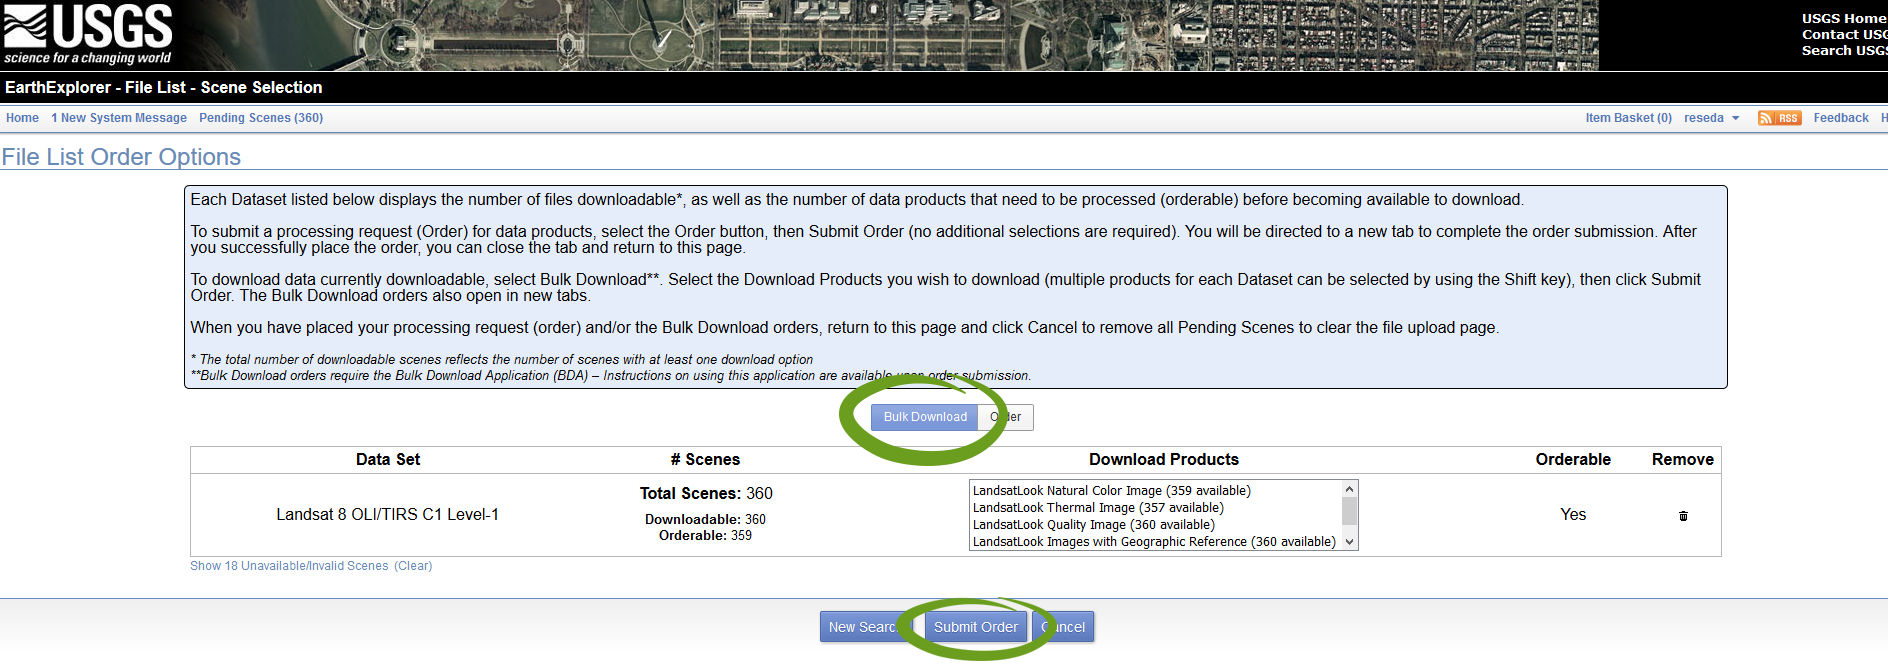This screenshot has height=667, width=1888.
Task: Pick LandsatLook Quality Image product
Action: [1093, 525]
